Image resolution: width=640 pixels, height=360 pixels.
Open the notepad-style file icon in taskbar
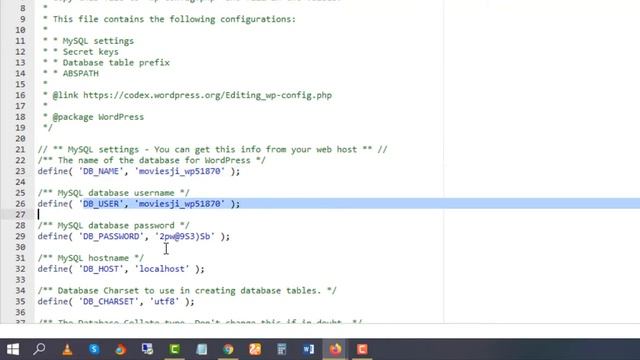201,349
